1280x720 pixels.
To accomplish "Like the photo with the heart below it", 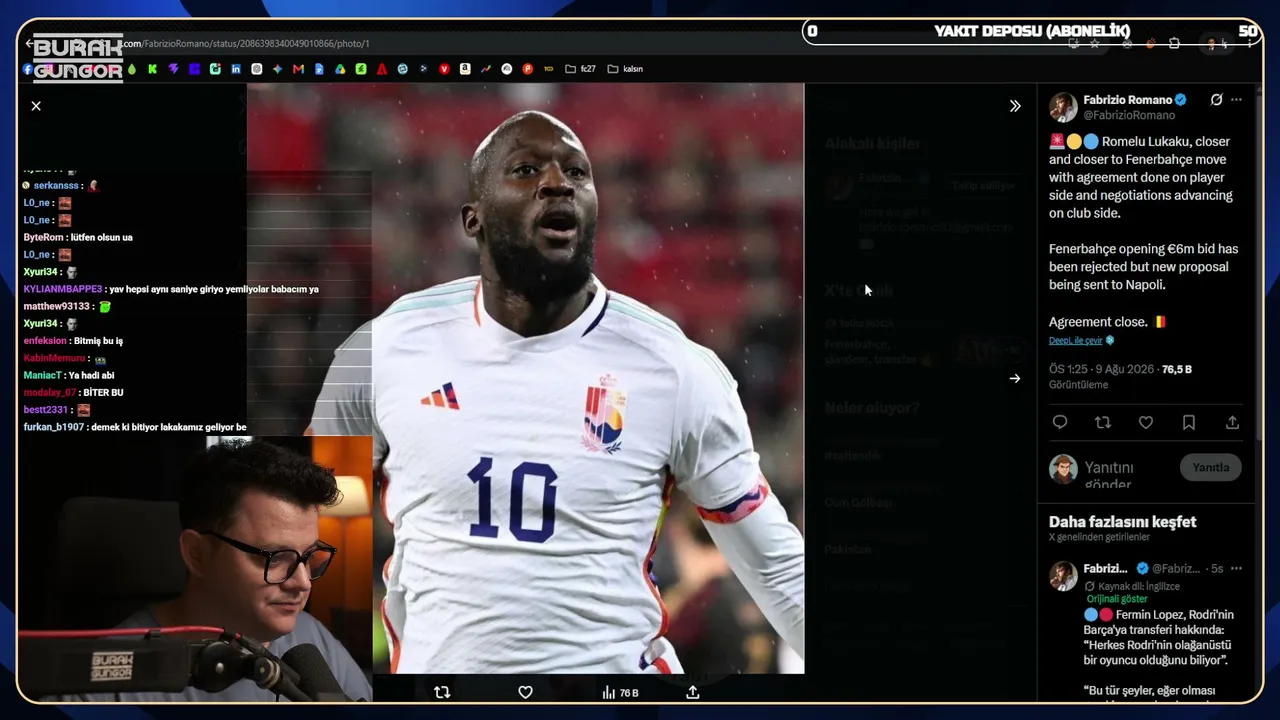I will coord(525,692).
